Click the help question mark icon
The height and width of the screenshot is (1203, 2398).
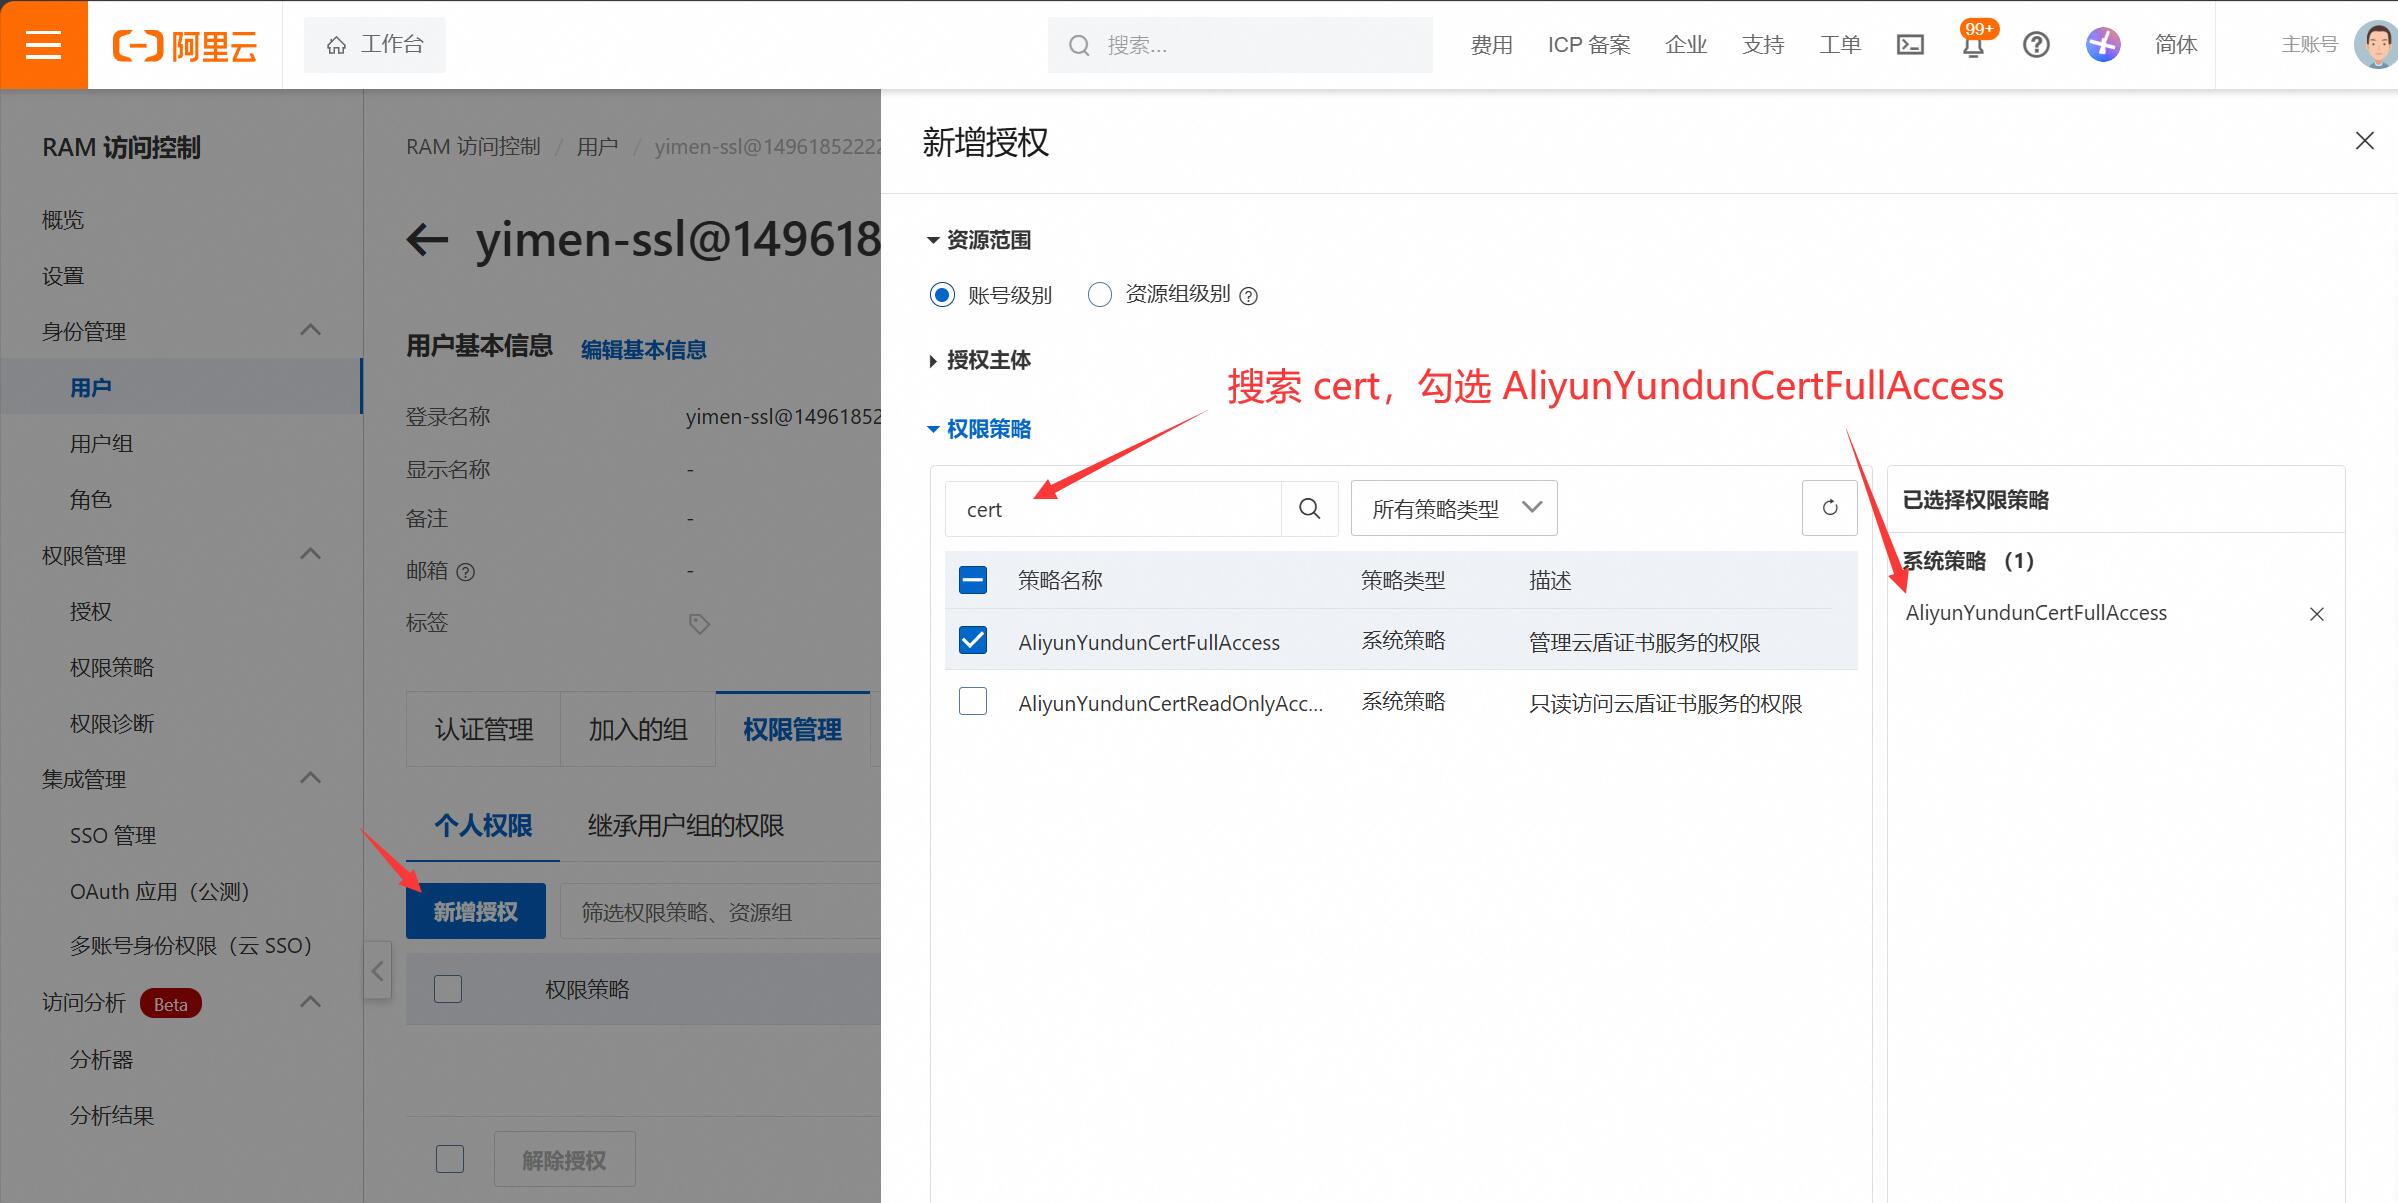pyautogui.click(x=2036, y=45)
